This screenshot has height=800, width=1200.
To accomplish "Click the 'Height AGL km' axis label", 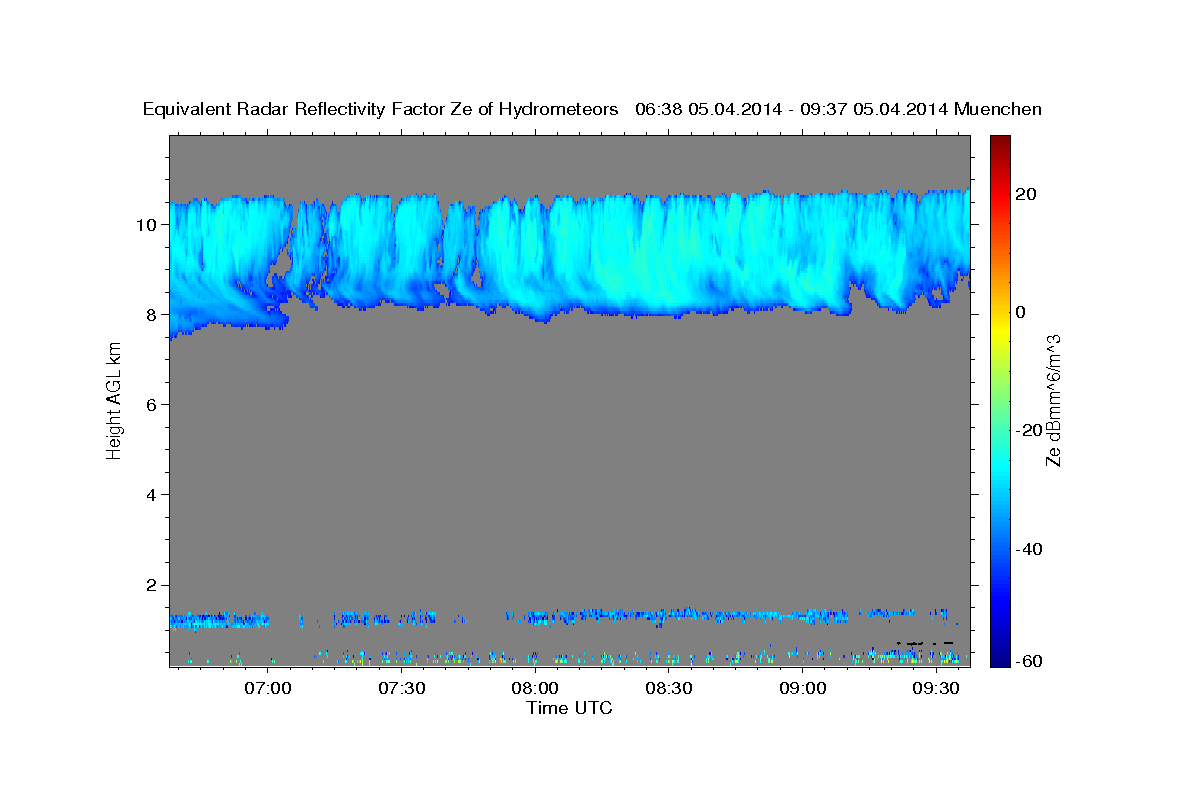I will pyautogui.click(x=114, y=401).
